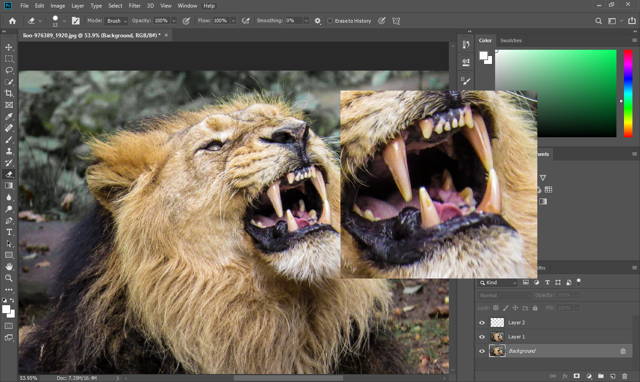Open the File menu
The image size is (640, 382).
pyautogui.click(x=24, y=6)
